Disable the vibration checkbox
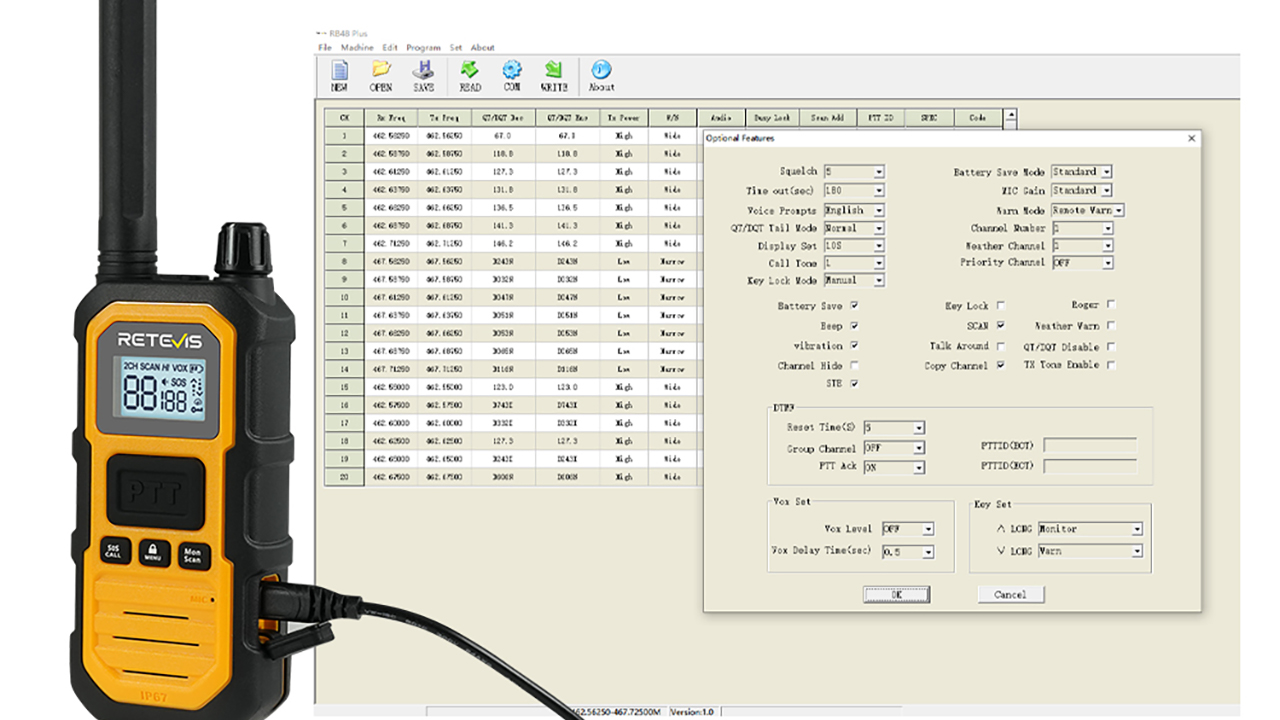This screenshot has width=1280, height=720. click(854, 345)
